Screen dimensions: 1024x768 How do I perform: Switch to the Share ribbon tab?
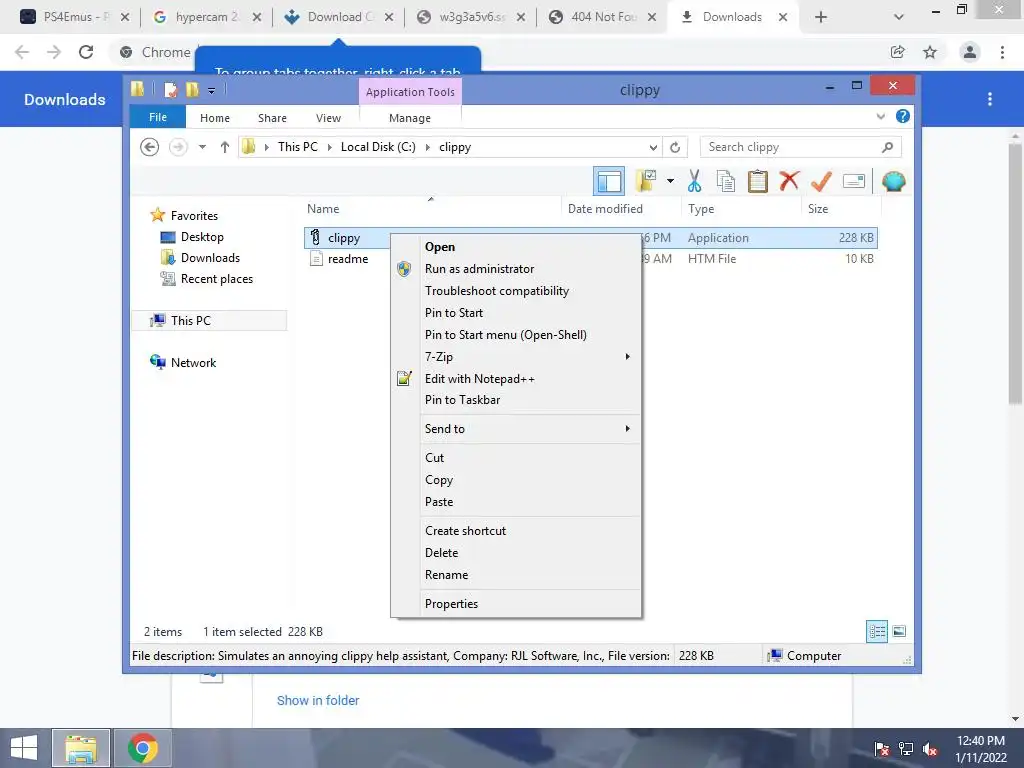(272, 118)
